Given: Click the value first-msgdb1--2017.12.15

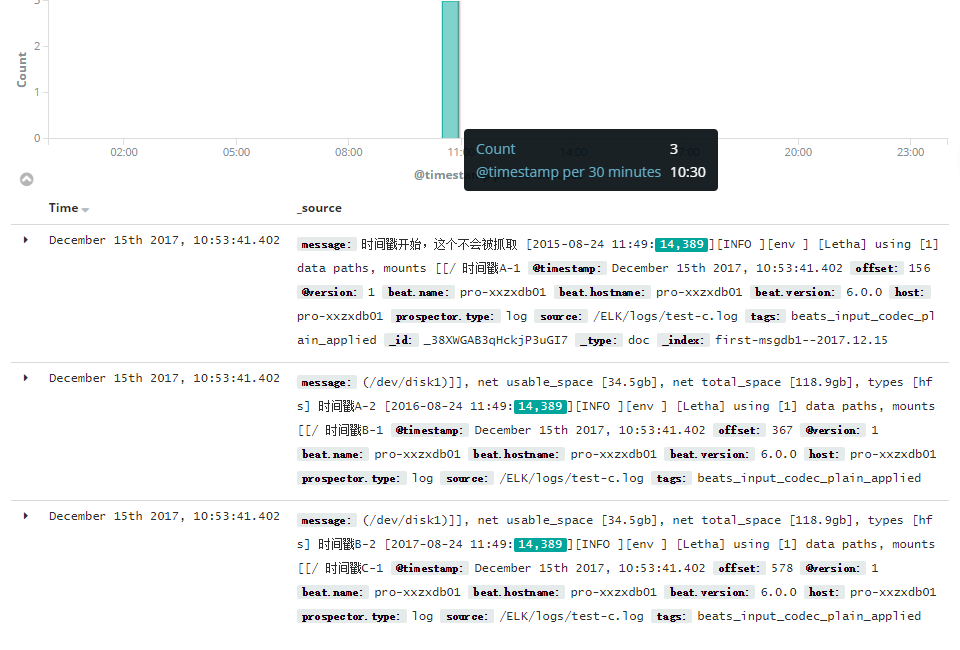Looking at the screenshot, I should point(801,340).
